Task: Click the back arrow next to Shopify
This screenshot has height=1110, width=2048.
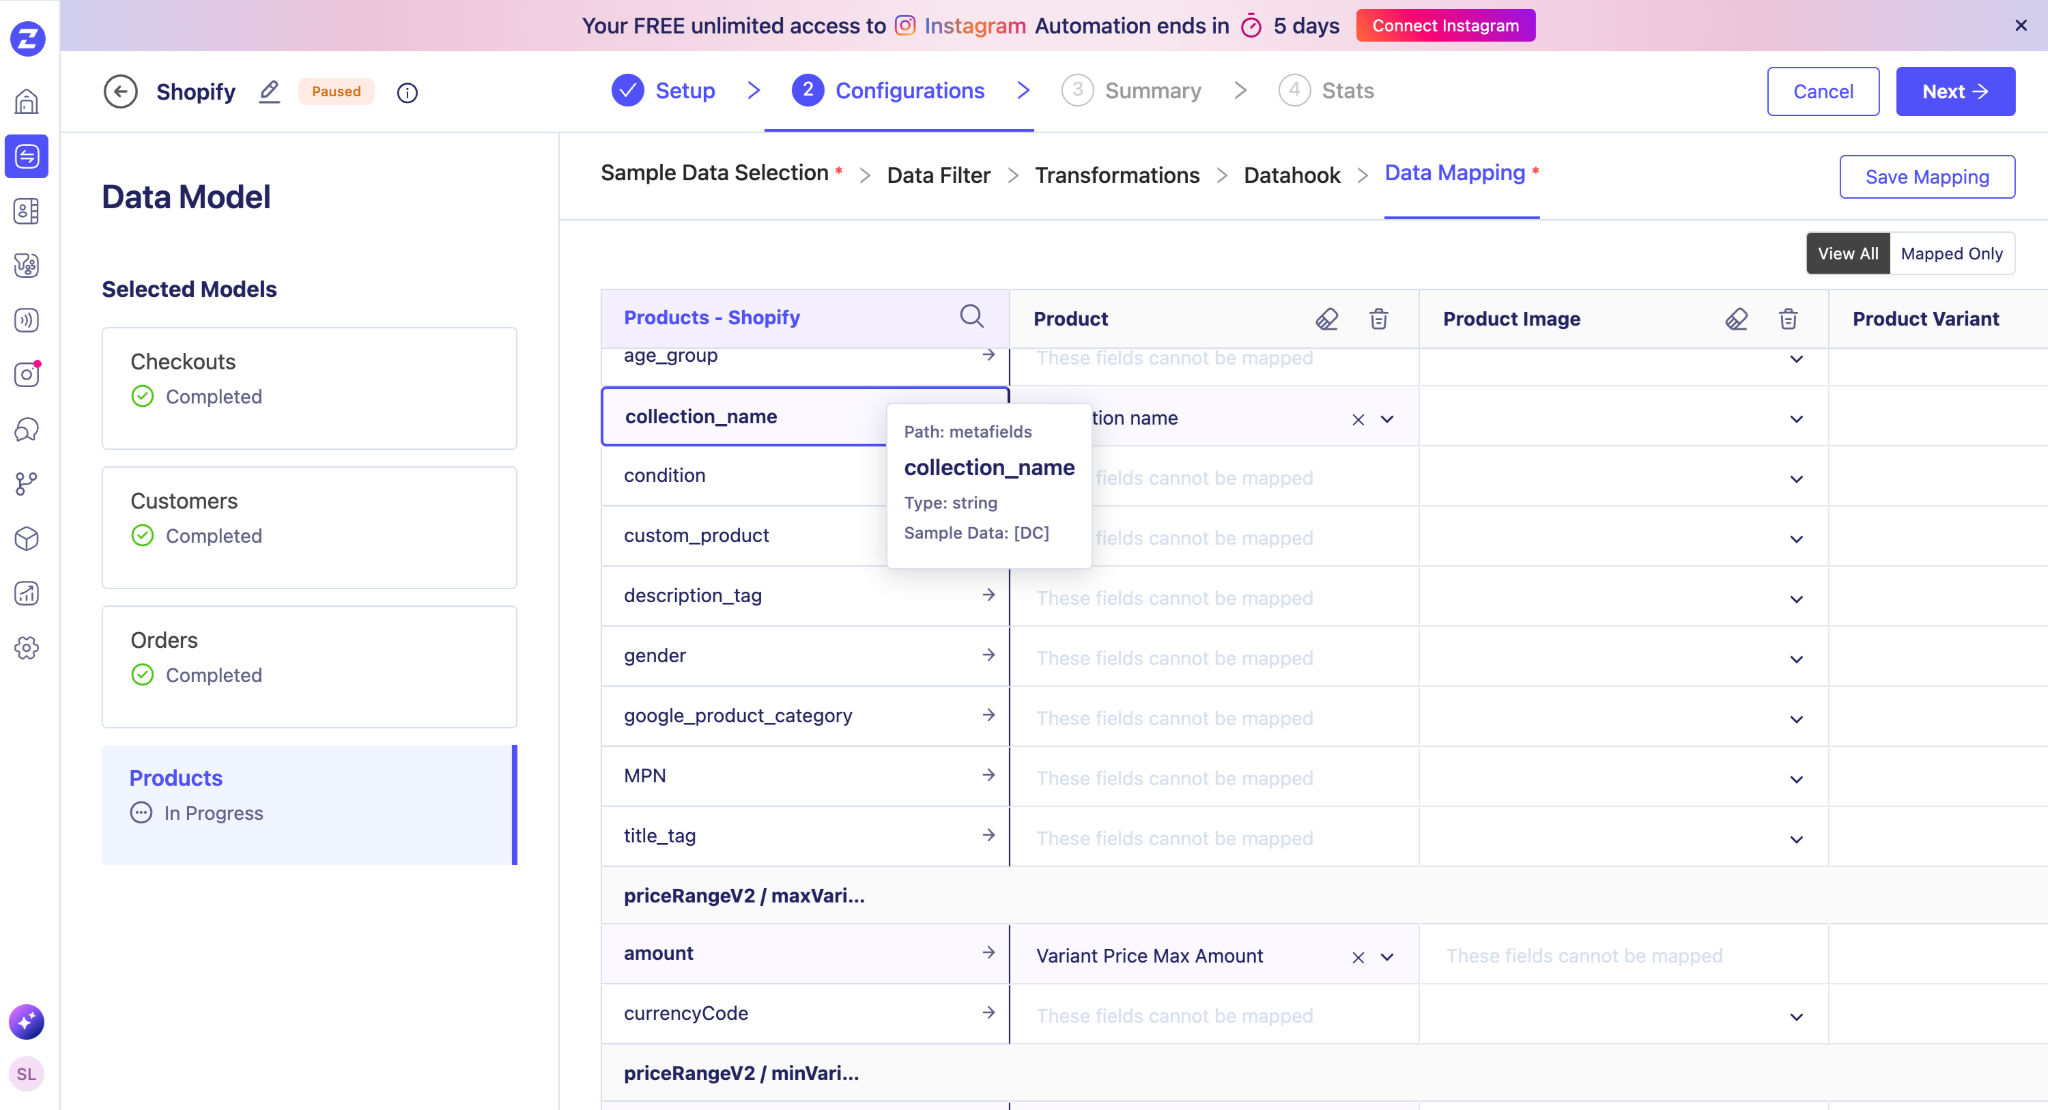Action: click(121, 92)
